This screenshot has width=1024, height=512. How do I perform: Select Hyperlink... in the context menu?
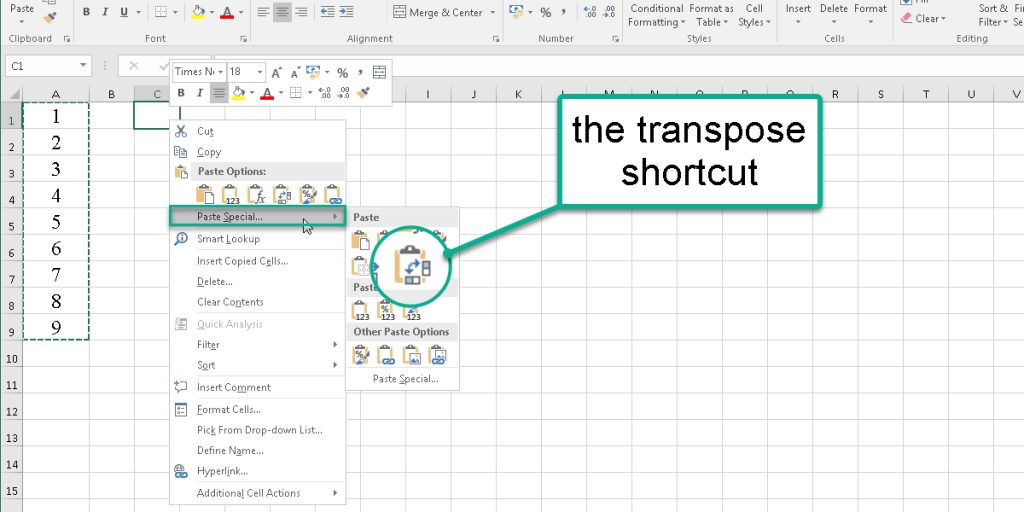pyautogui.click(x=223, y=471)
